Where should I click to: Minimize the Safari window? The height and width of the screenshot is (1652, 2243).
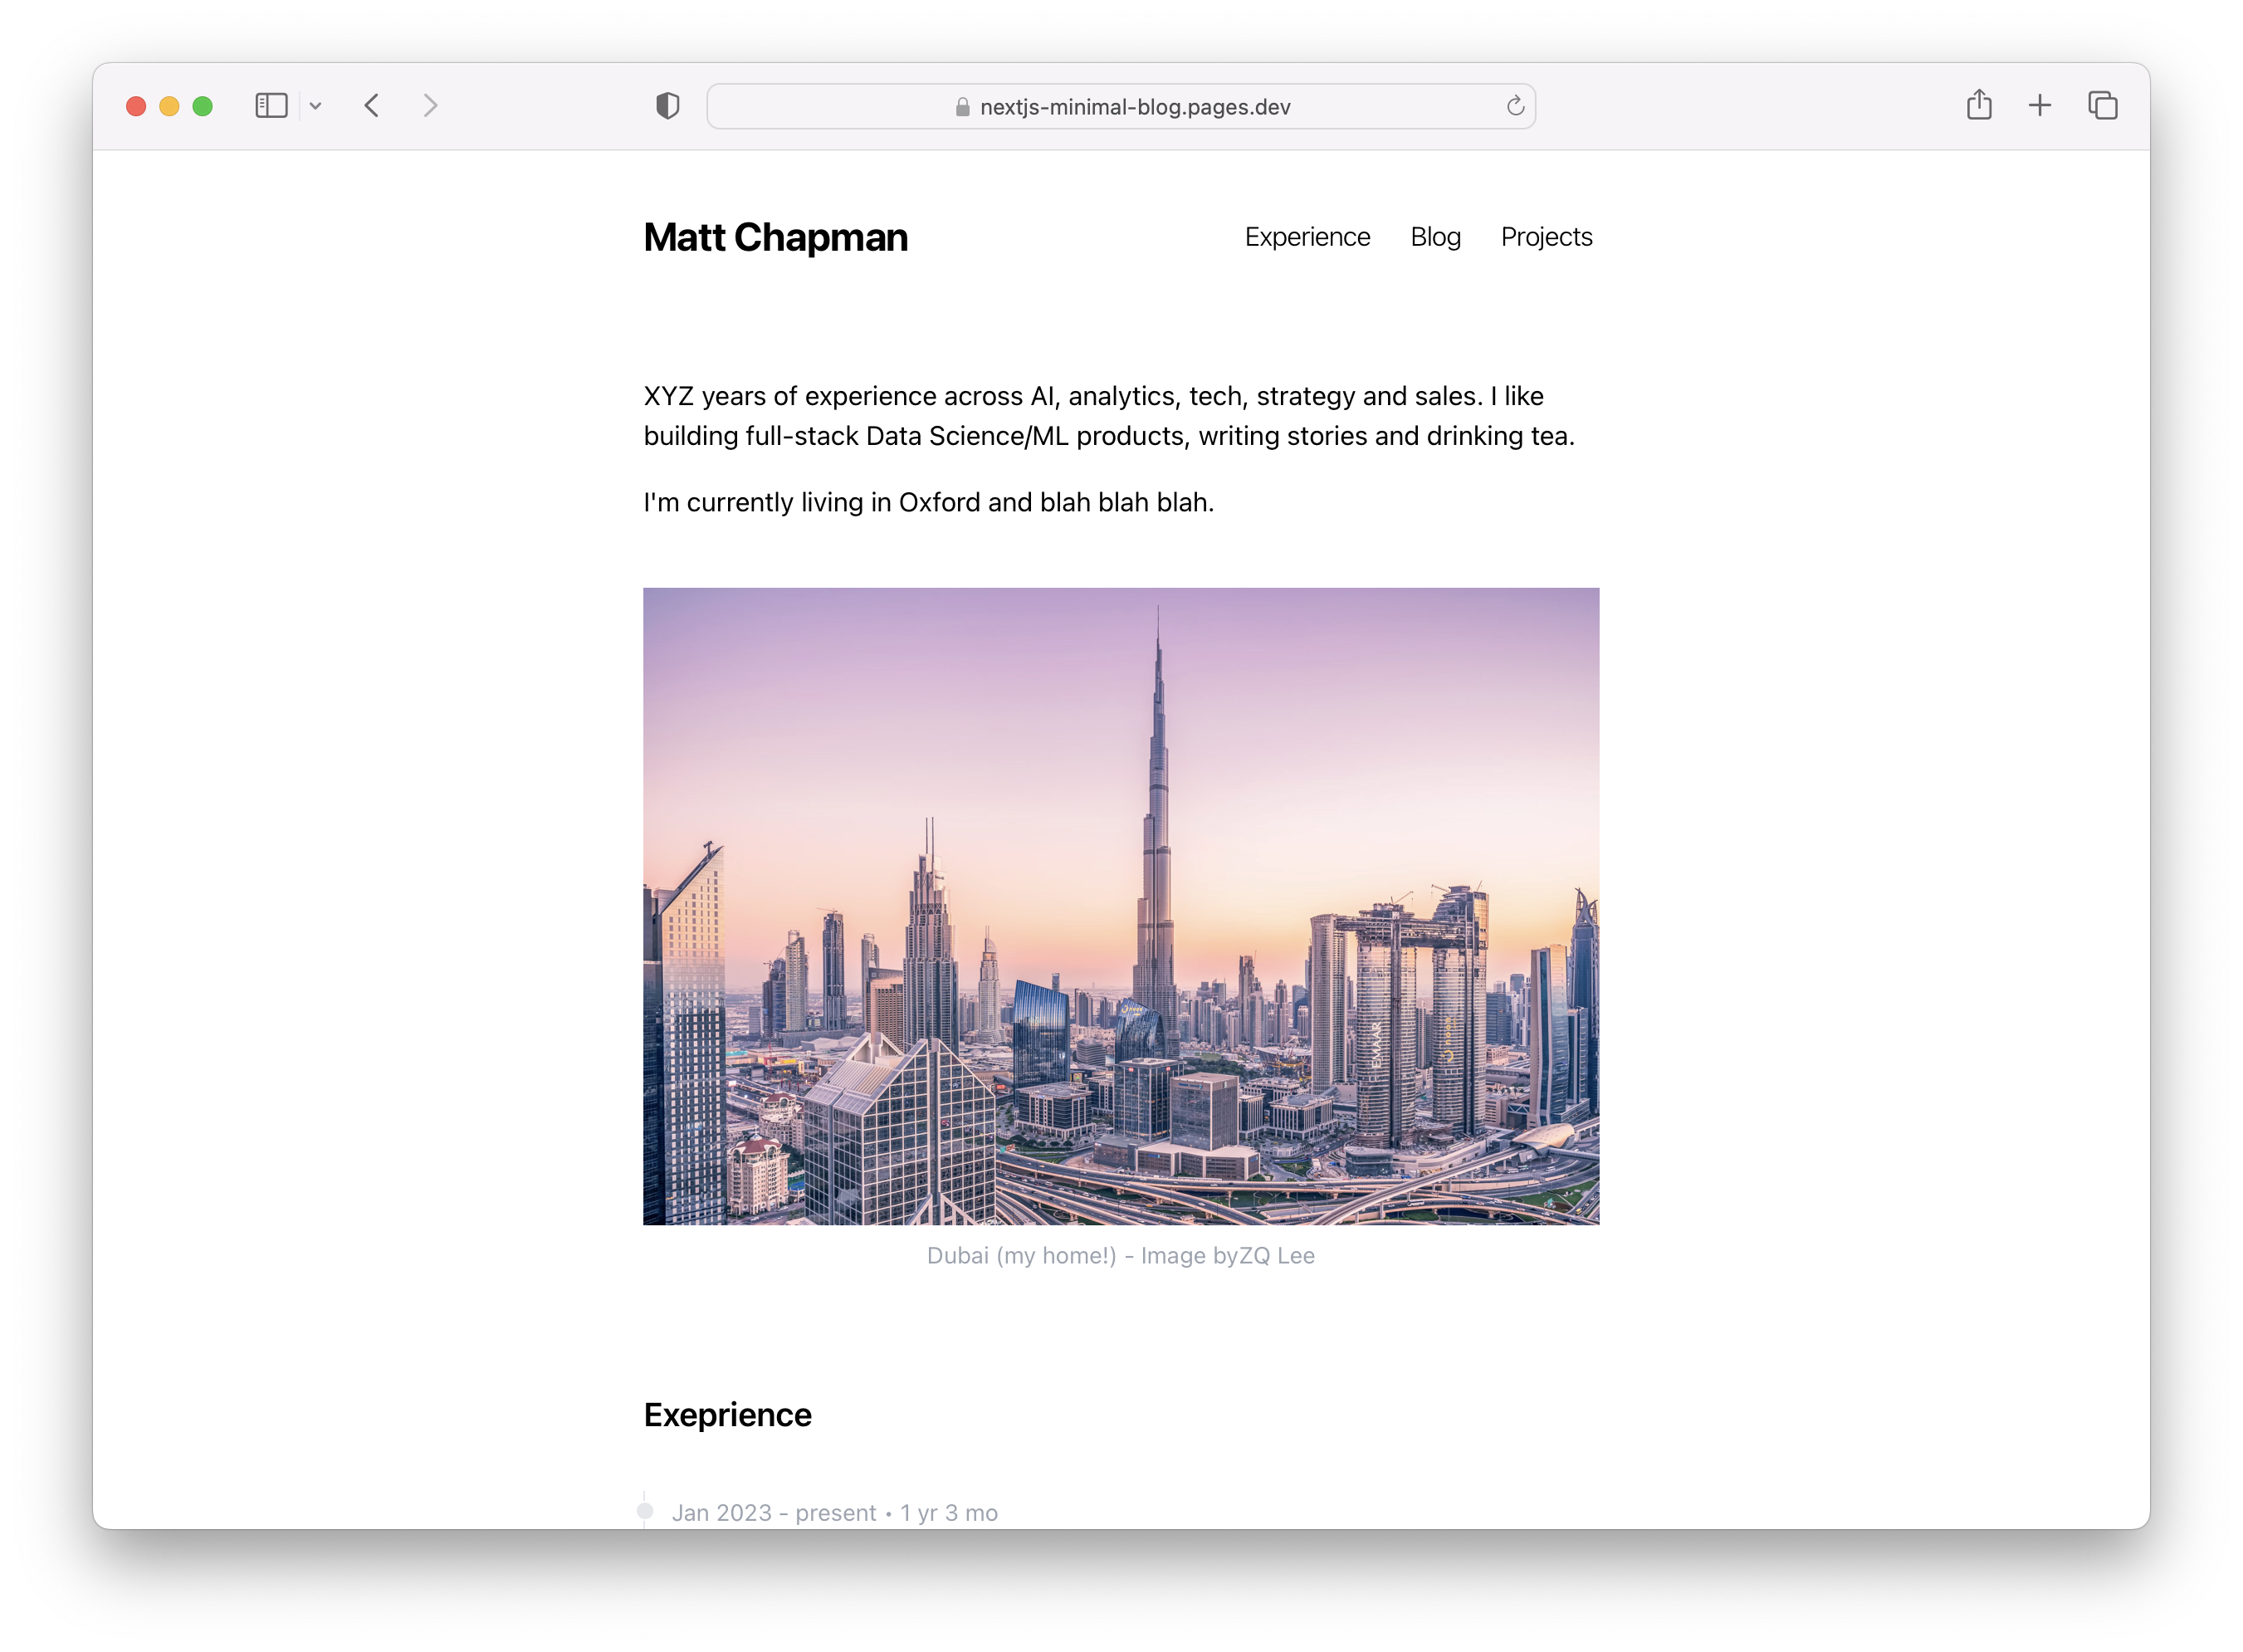pos(169,106)
